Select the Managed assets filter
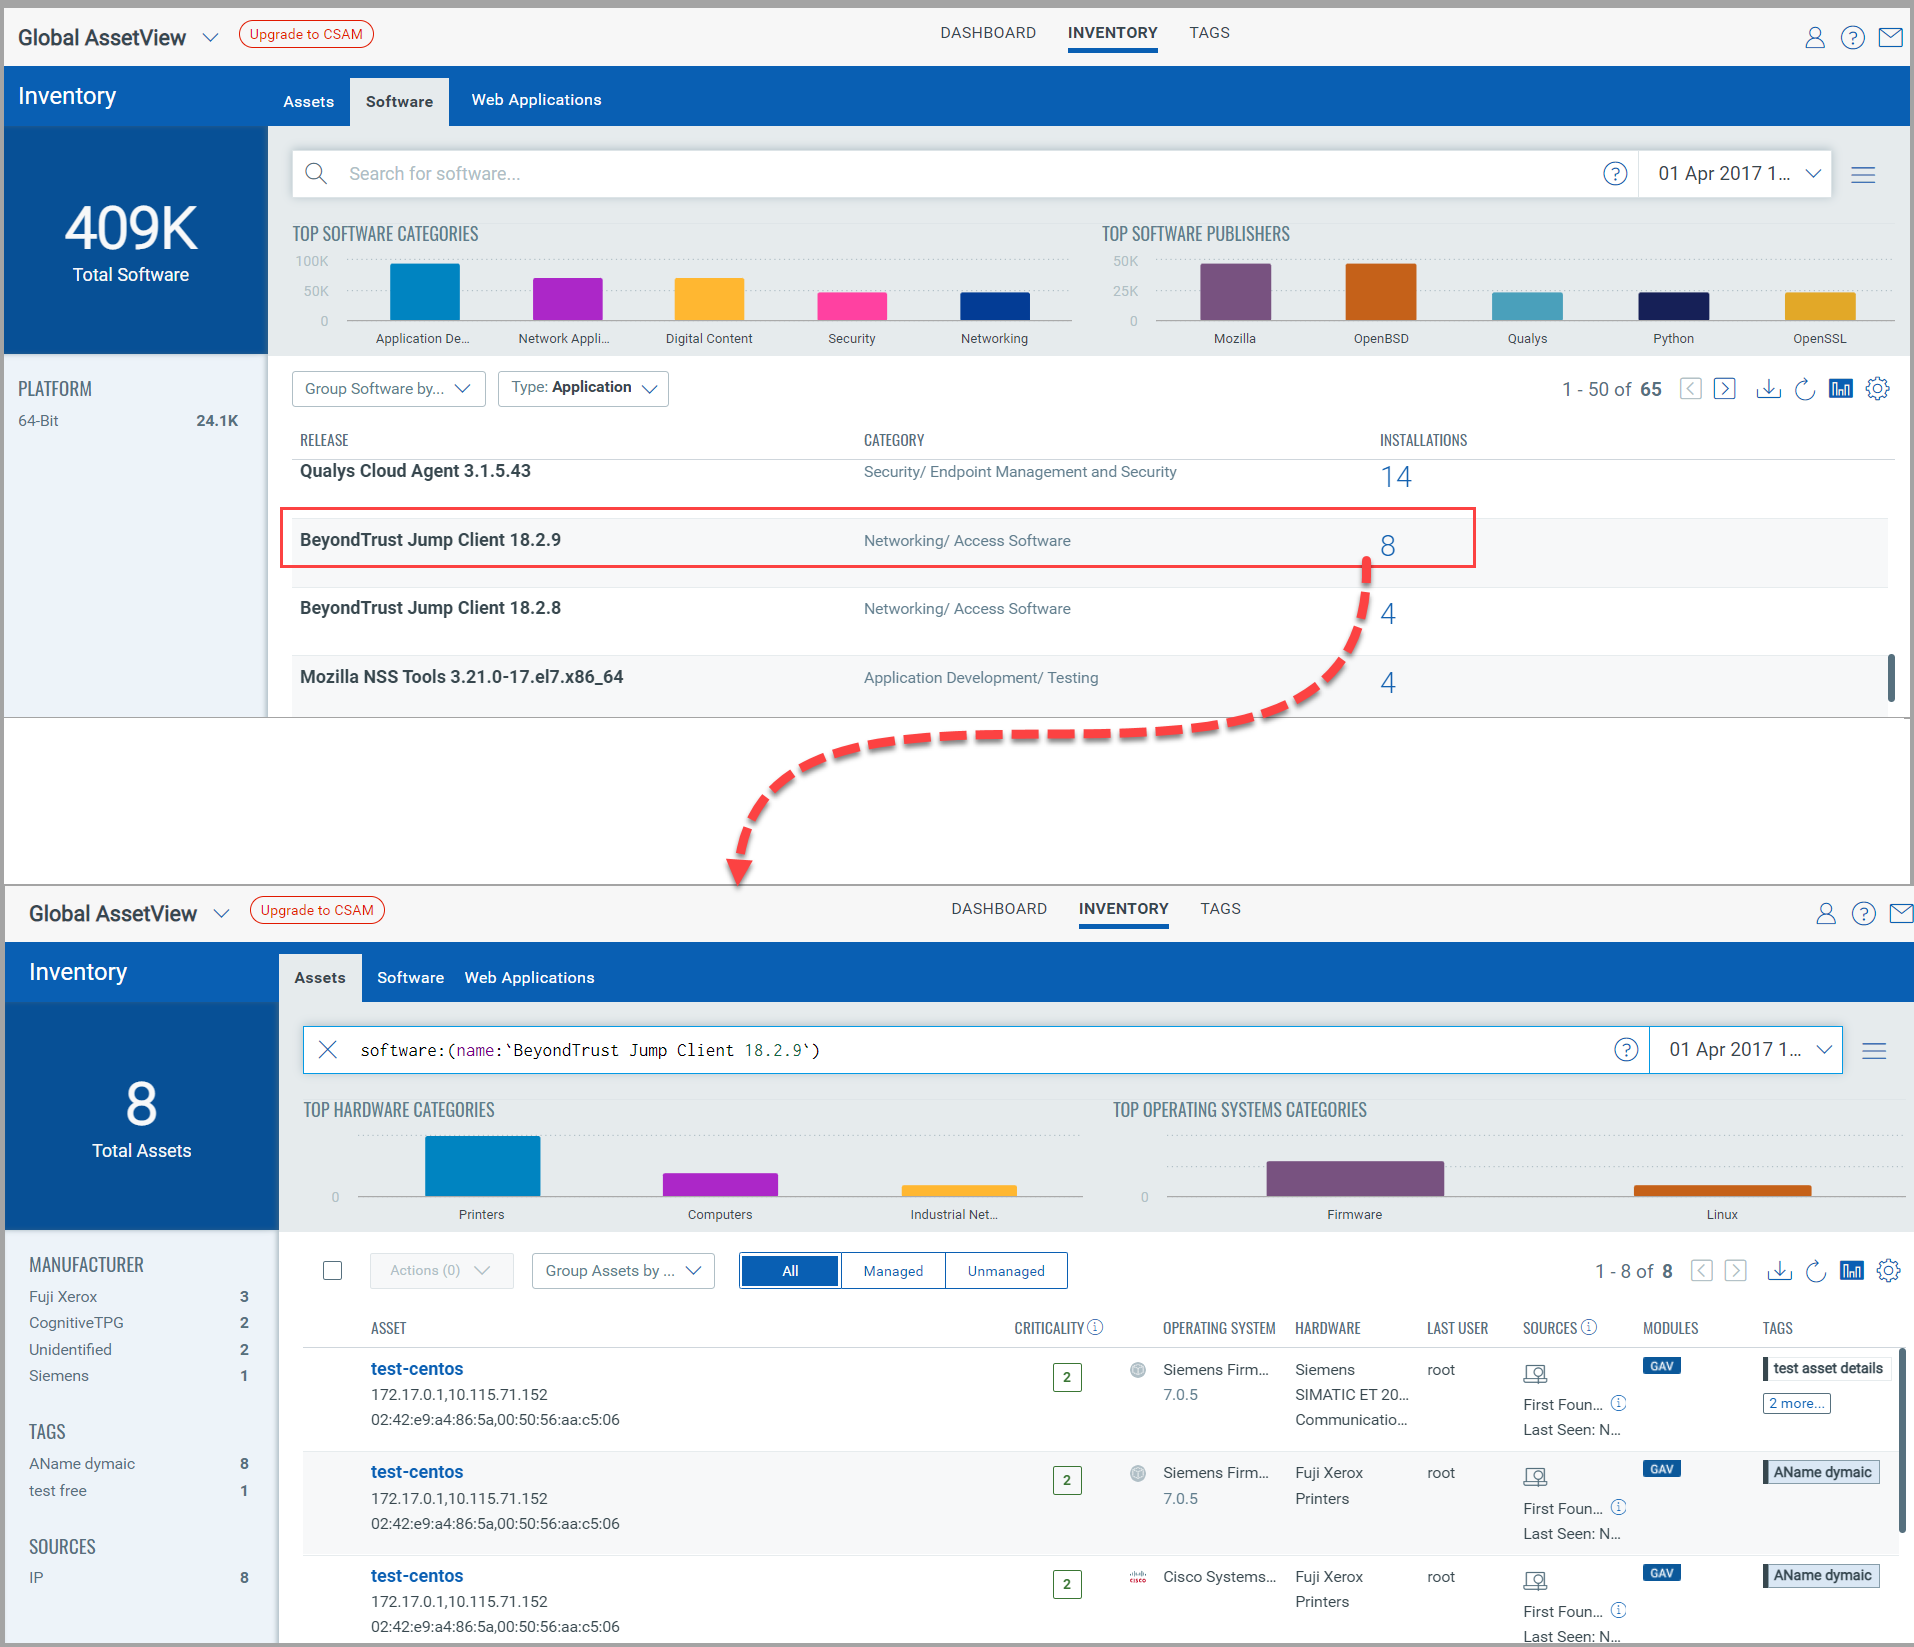This screenshot has height=1647, width=1914. pyautogui.click(x=893, y=1271)
